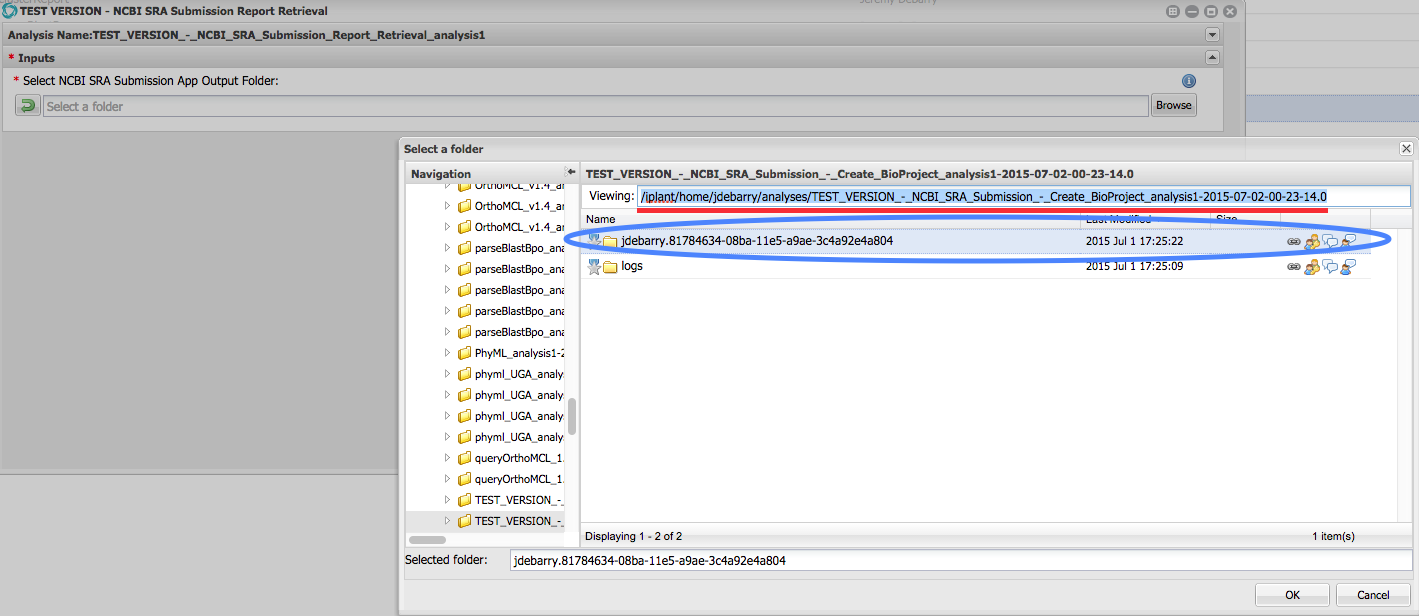Click the last user-comment icon on logs row
The height and width of the screenshot is (616, 1419).
pyautogui.click(x=1348, y=267)
